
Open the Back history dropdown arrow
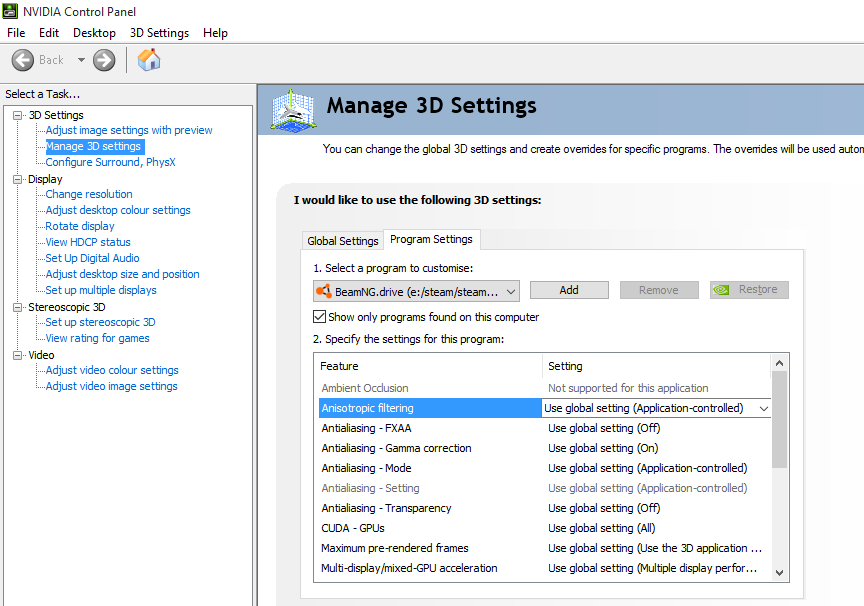tap(81, 59)
